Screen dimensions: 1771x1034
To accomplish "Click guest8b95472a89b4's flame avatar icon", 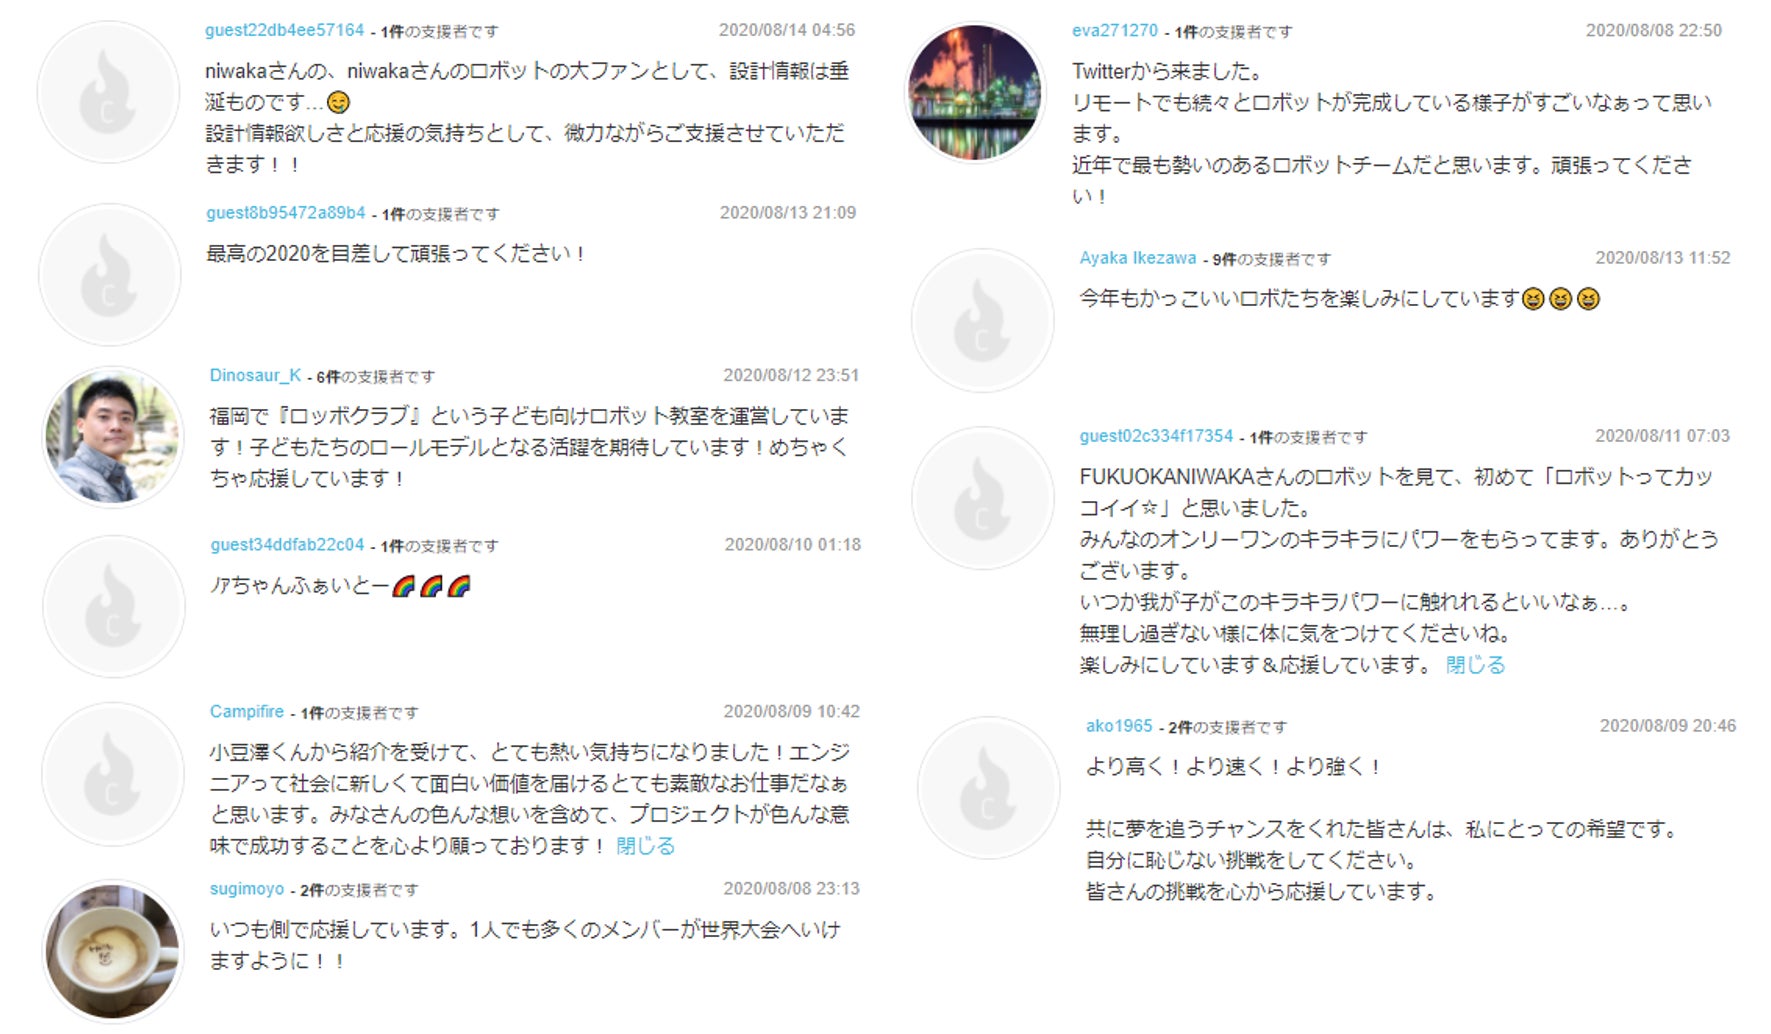I will click(109, 275).
